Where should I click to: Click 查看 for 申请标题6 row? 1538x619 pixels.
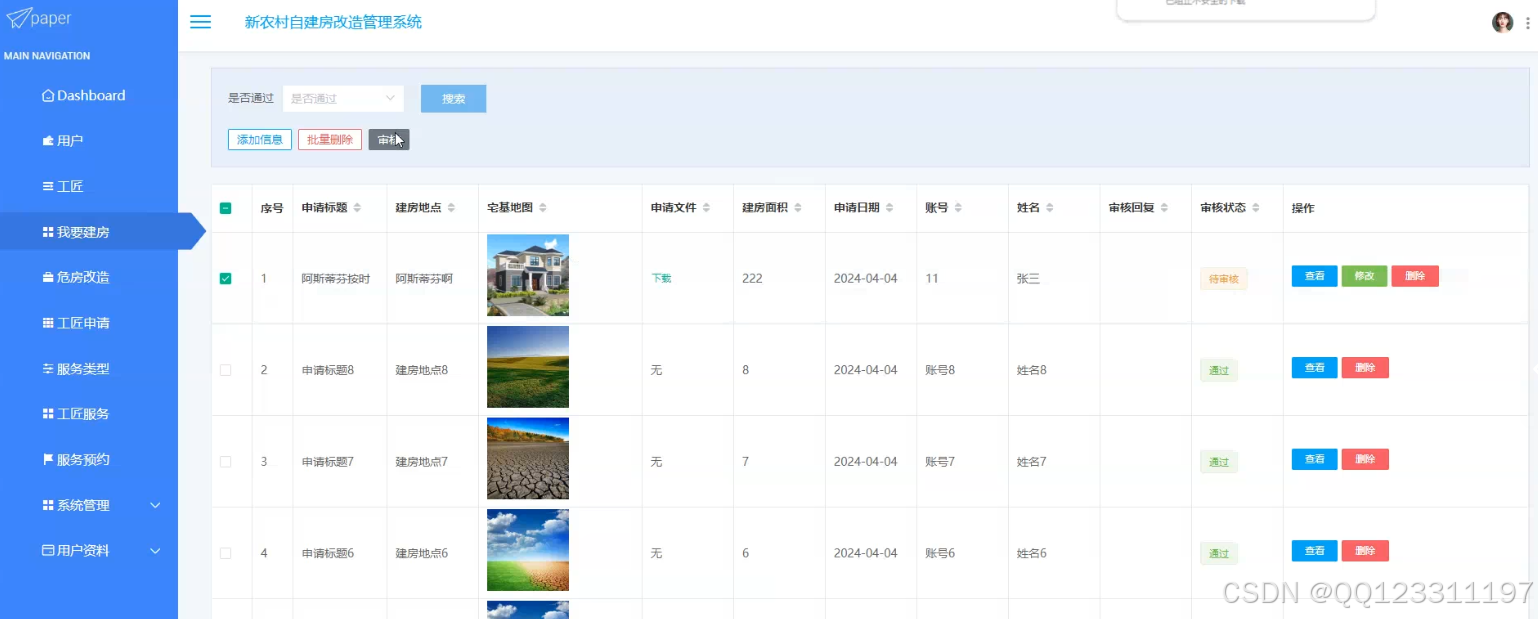[1314, 551]
